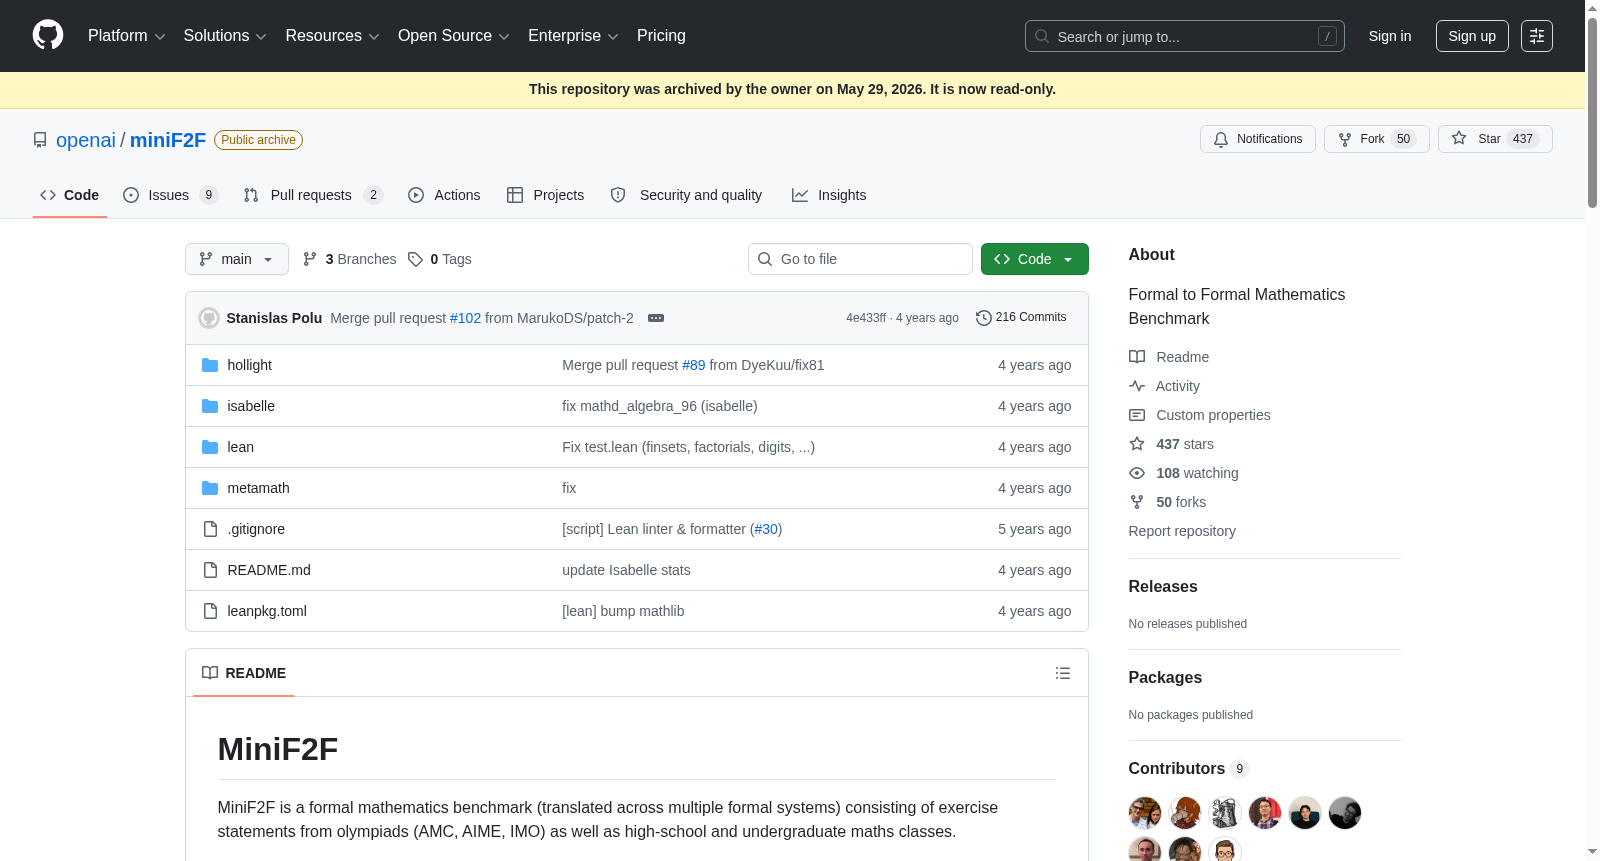Switch to the Issues tab
Screen dimensions: 1600x861
click(170, 195)
